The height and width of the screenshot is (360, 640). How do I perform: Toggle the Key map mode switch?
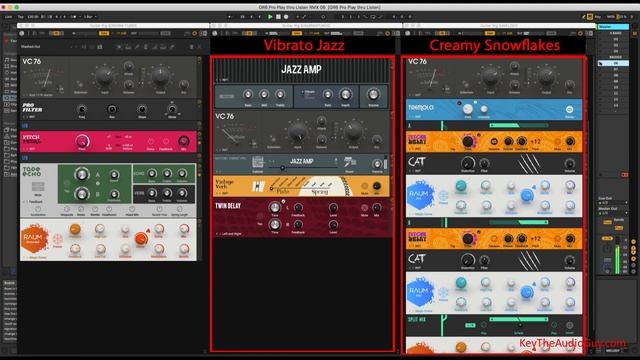coord(598,17)
